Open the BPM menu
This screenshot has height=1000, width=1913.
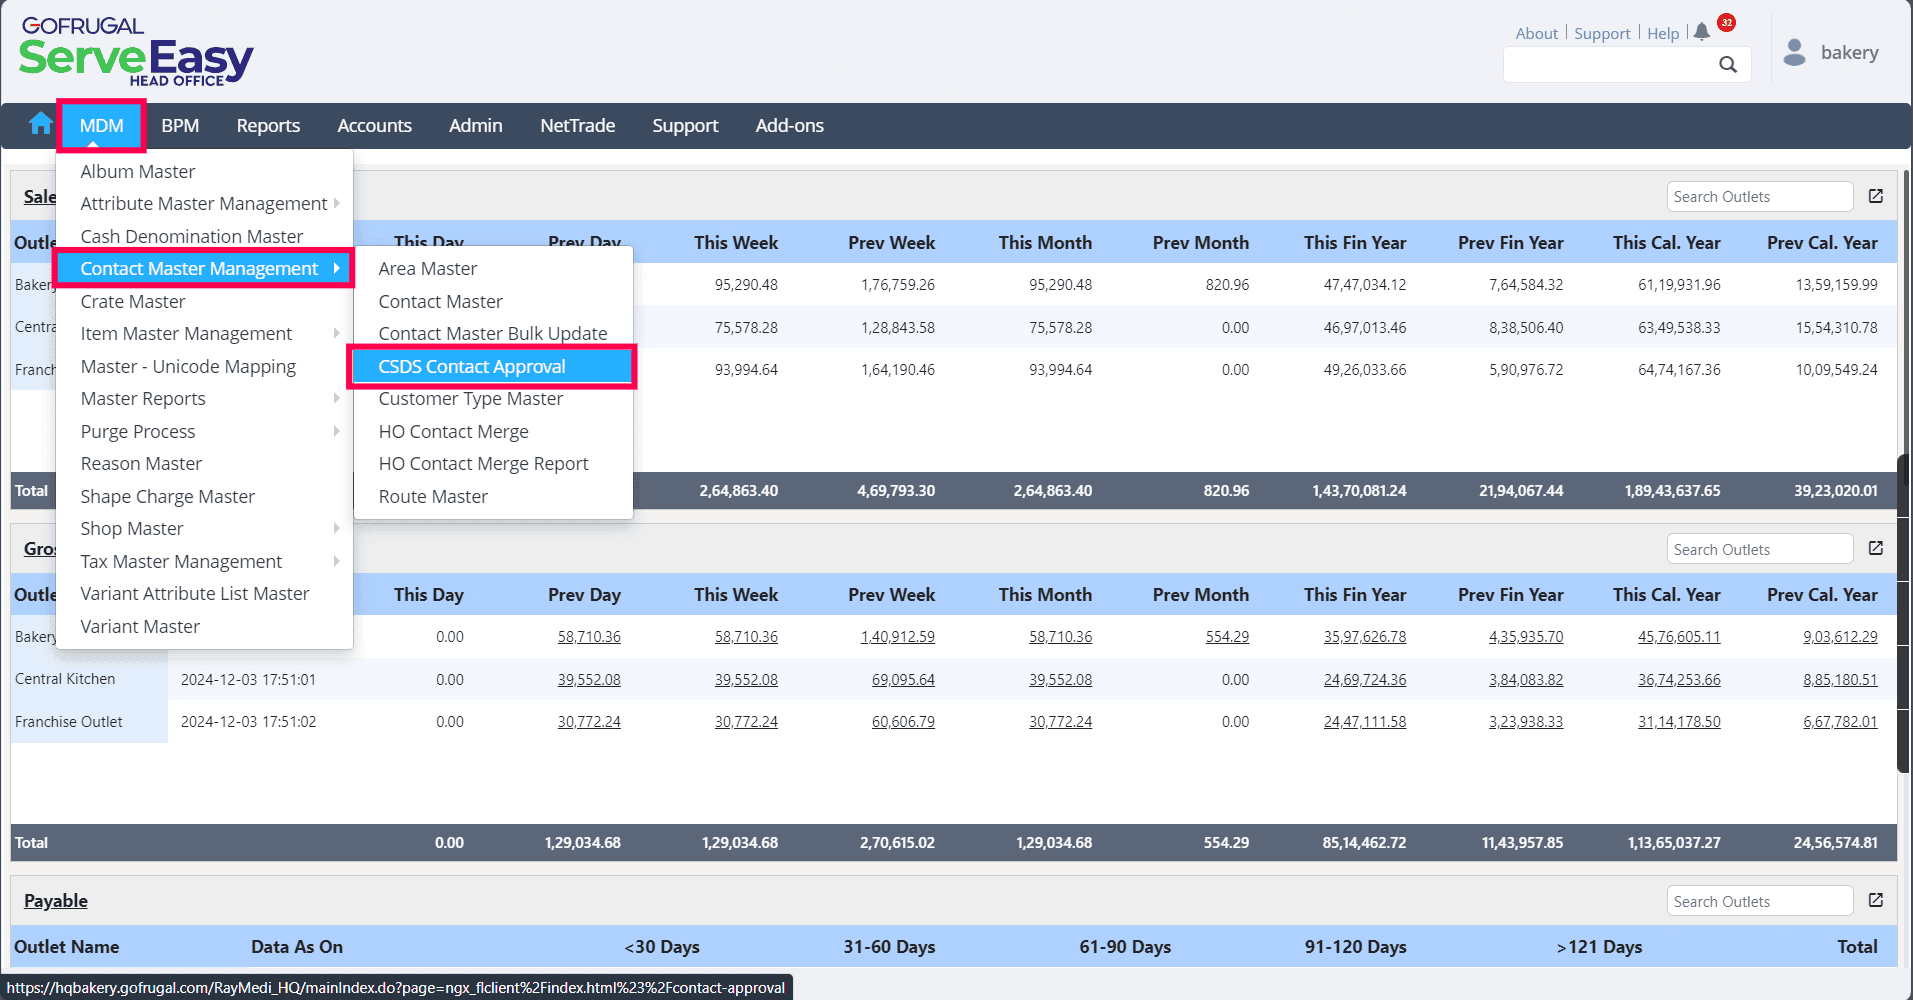pyautogui.click(x=180, y=125)
